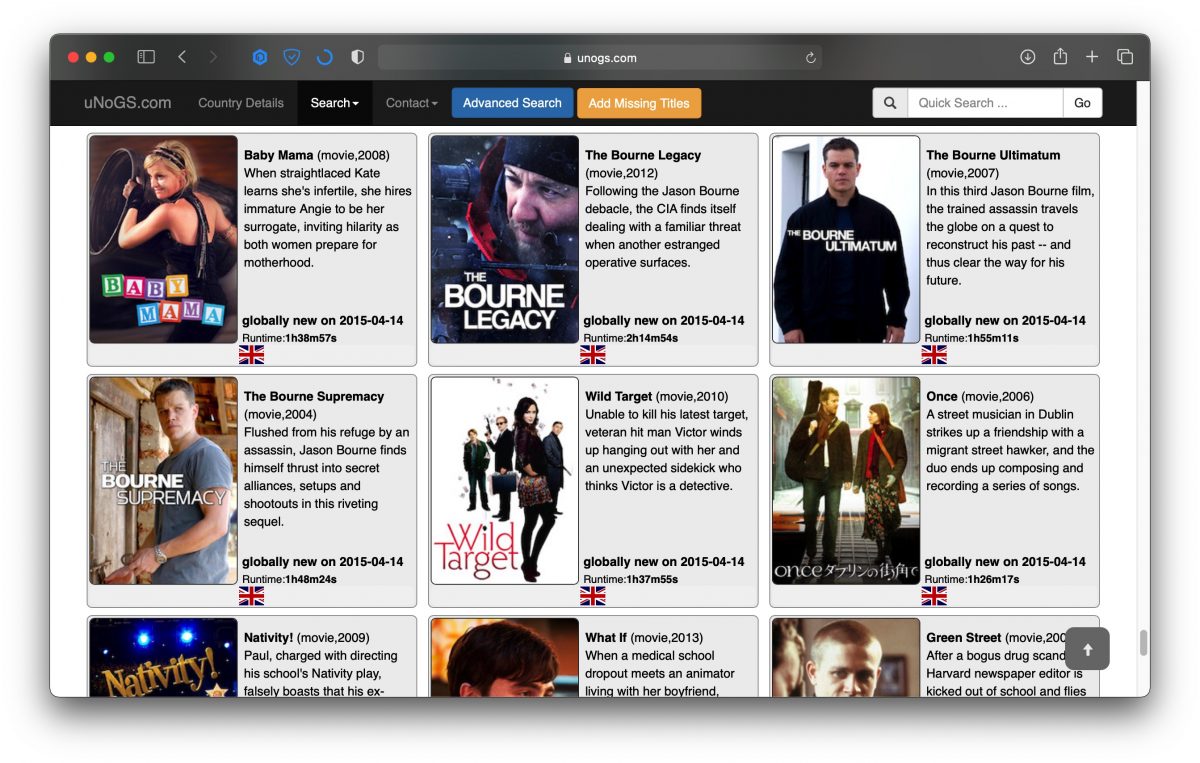Open The Bourne Legacy poster
This screenshot has height=763, width=1200.
(505, 240)
